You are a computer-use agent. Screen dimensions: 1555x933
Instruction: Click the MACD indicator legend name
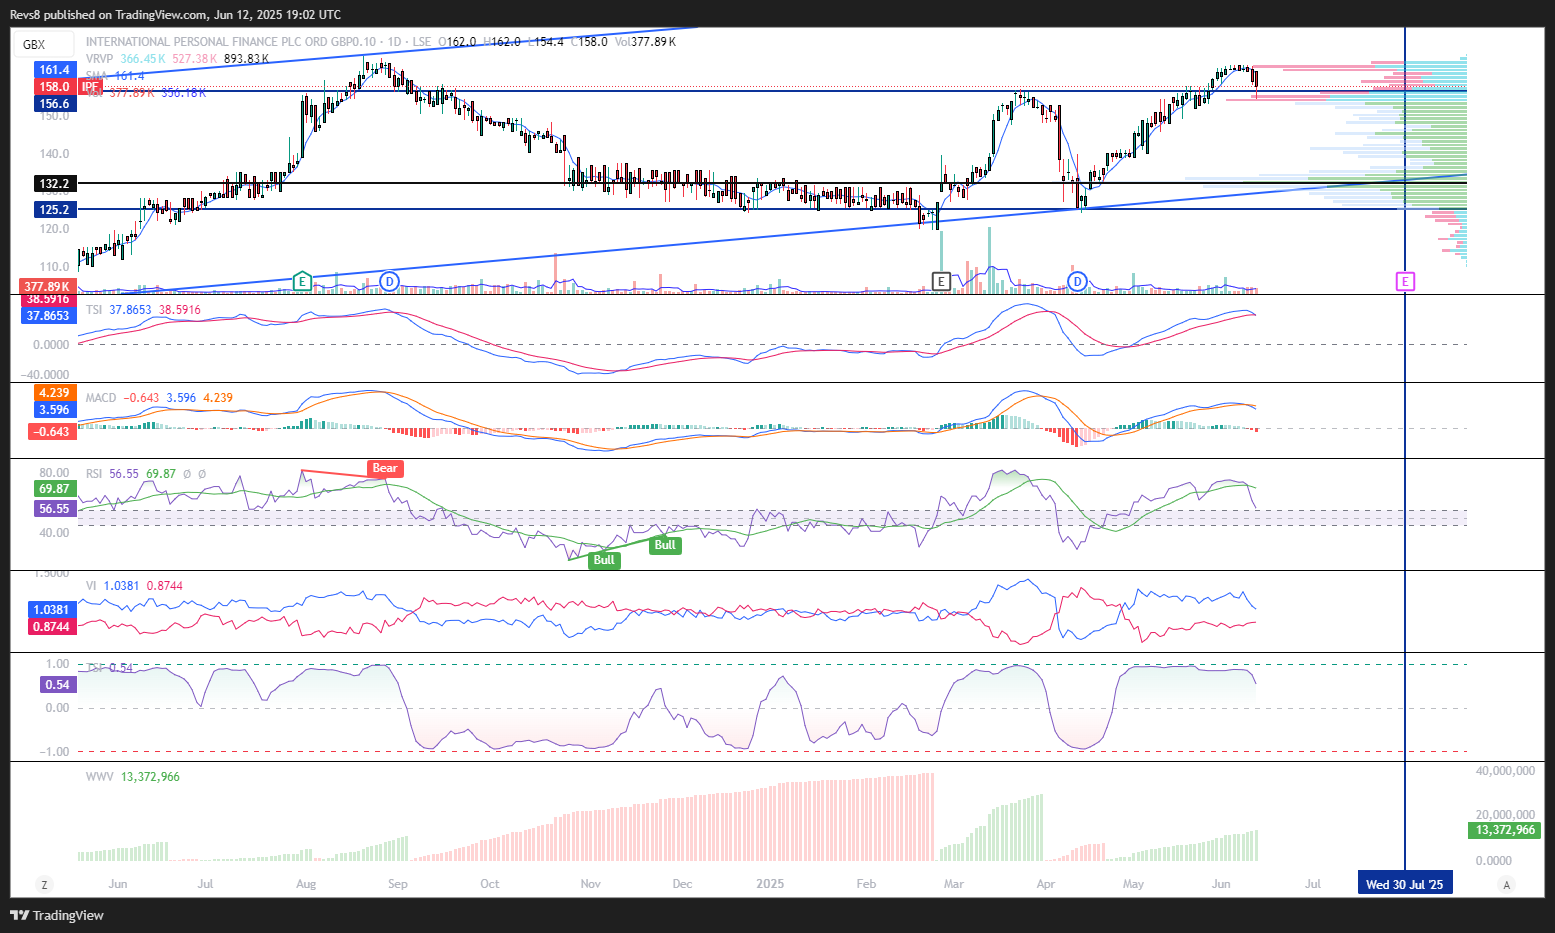click(101, 398)
